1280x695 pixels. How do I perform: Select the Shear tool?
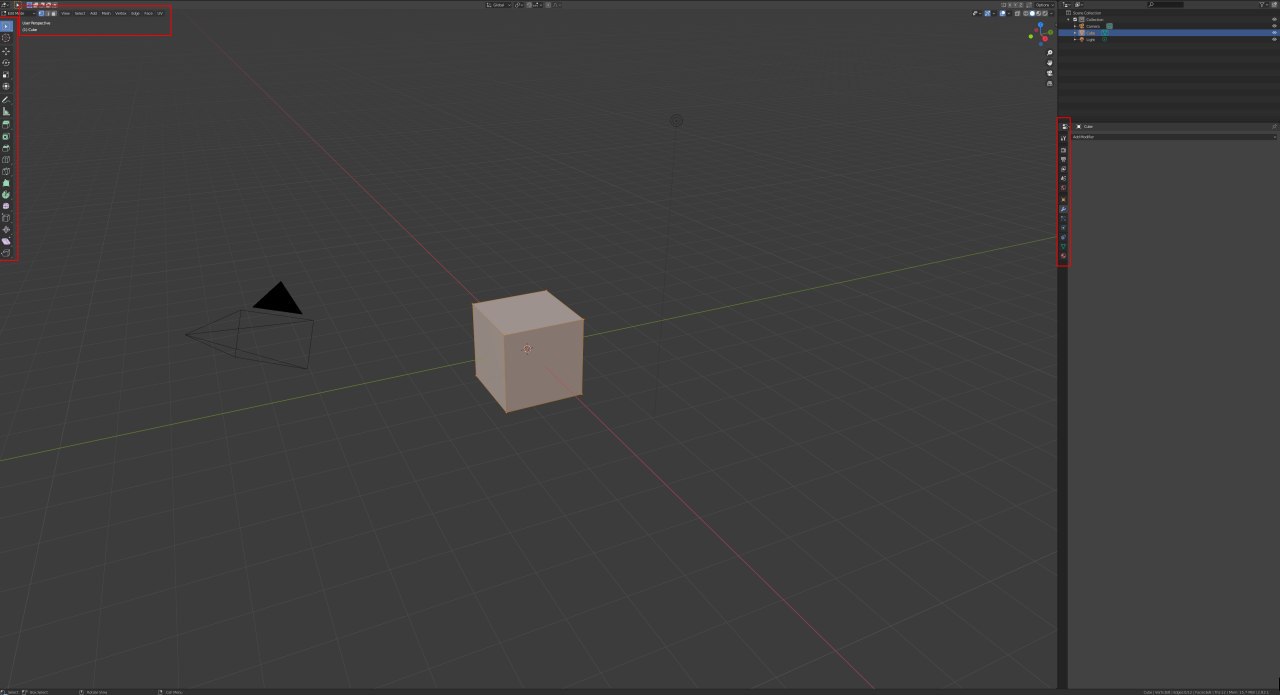point(6,242)
